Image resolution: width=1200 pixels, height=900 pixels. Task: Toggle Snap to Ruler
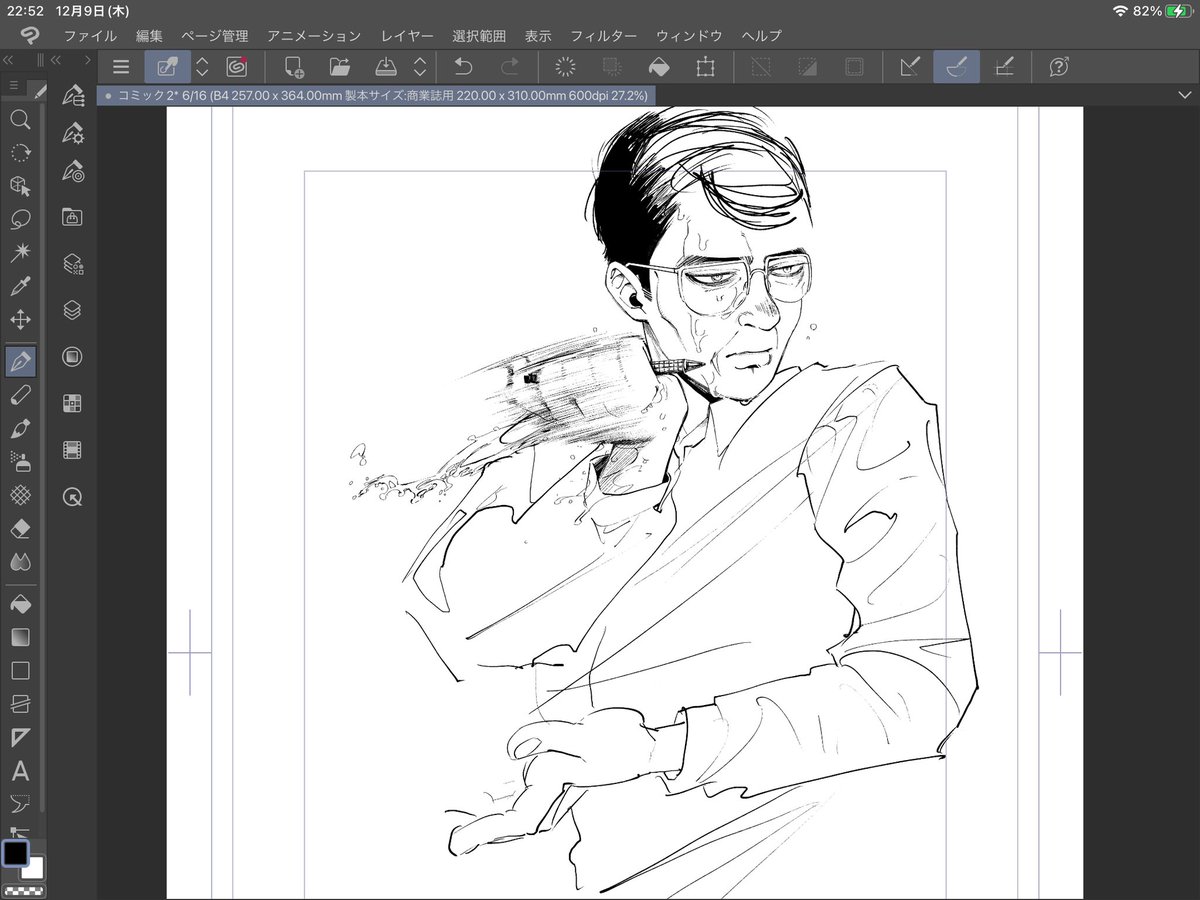coord(910,67)
